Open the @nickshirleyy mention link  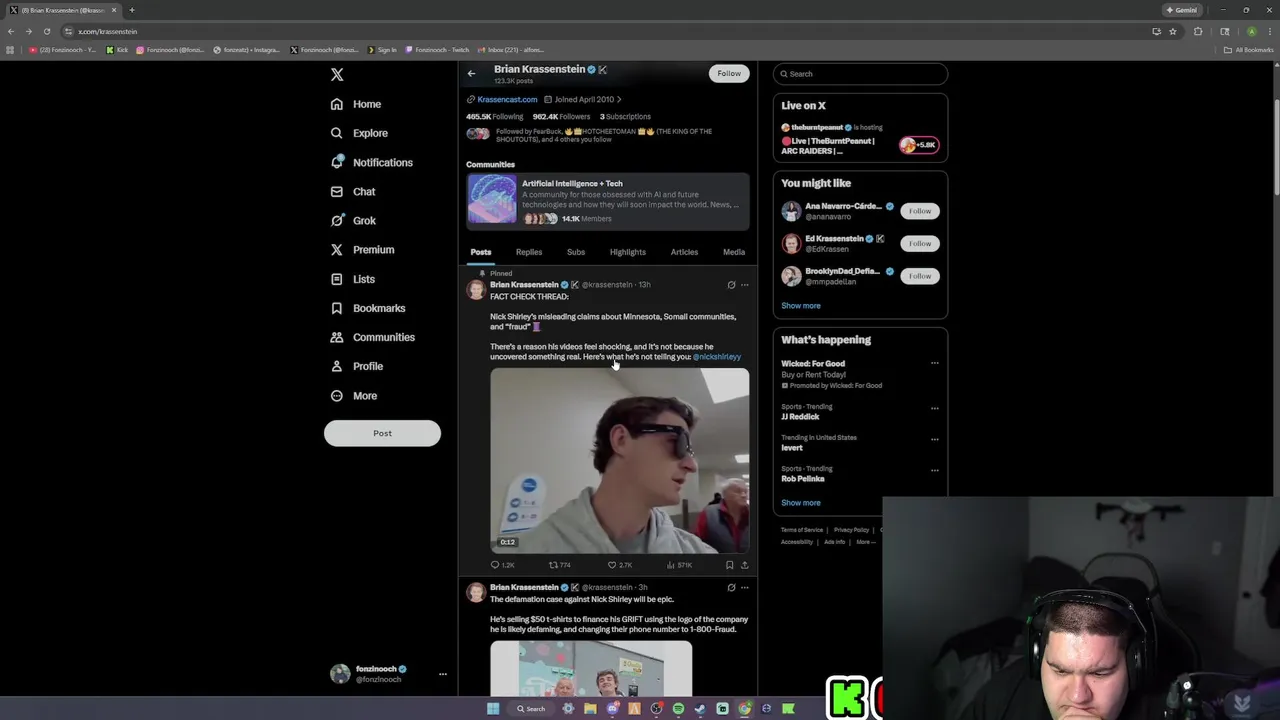point(717,357)
